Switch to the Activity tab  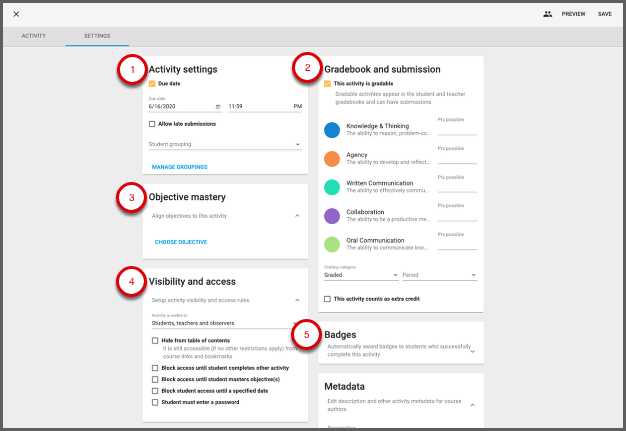coord(33,35)
